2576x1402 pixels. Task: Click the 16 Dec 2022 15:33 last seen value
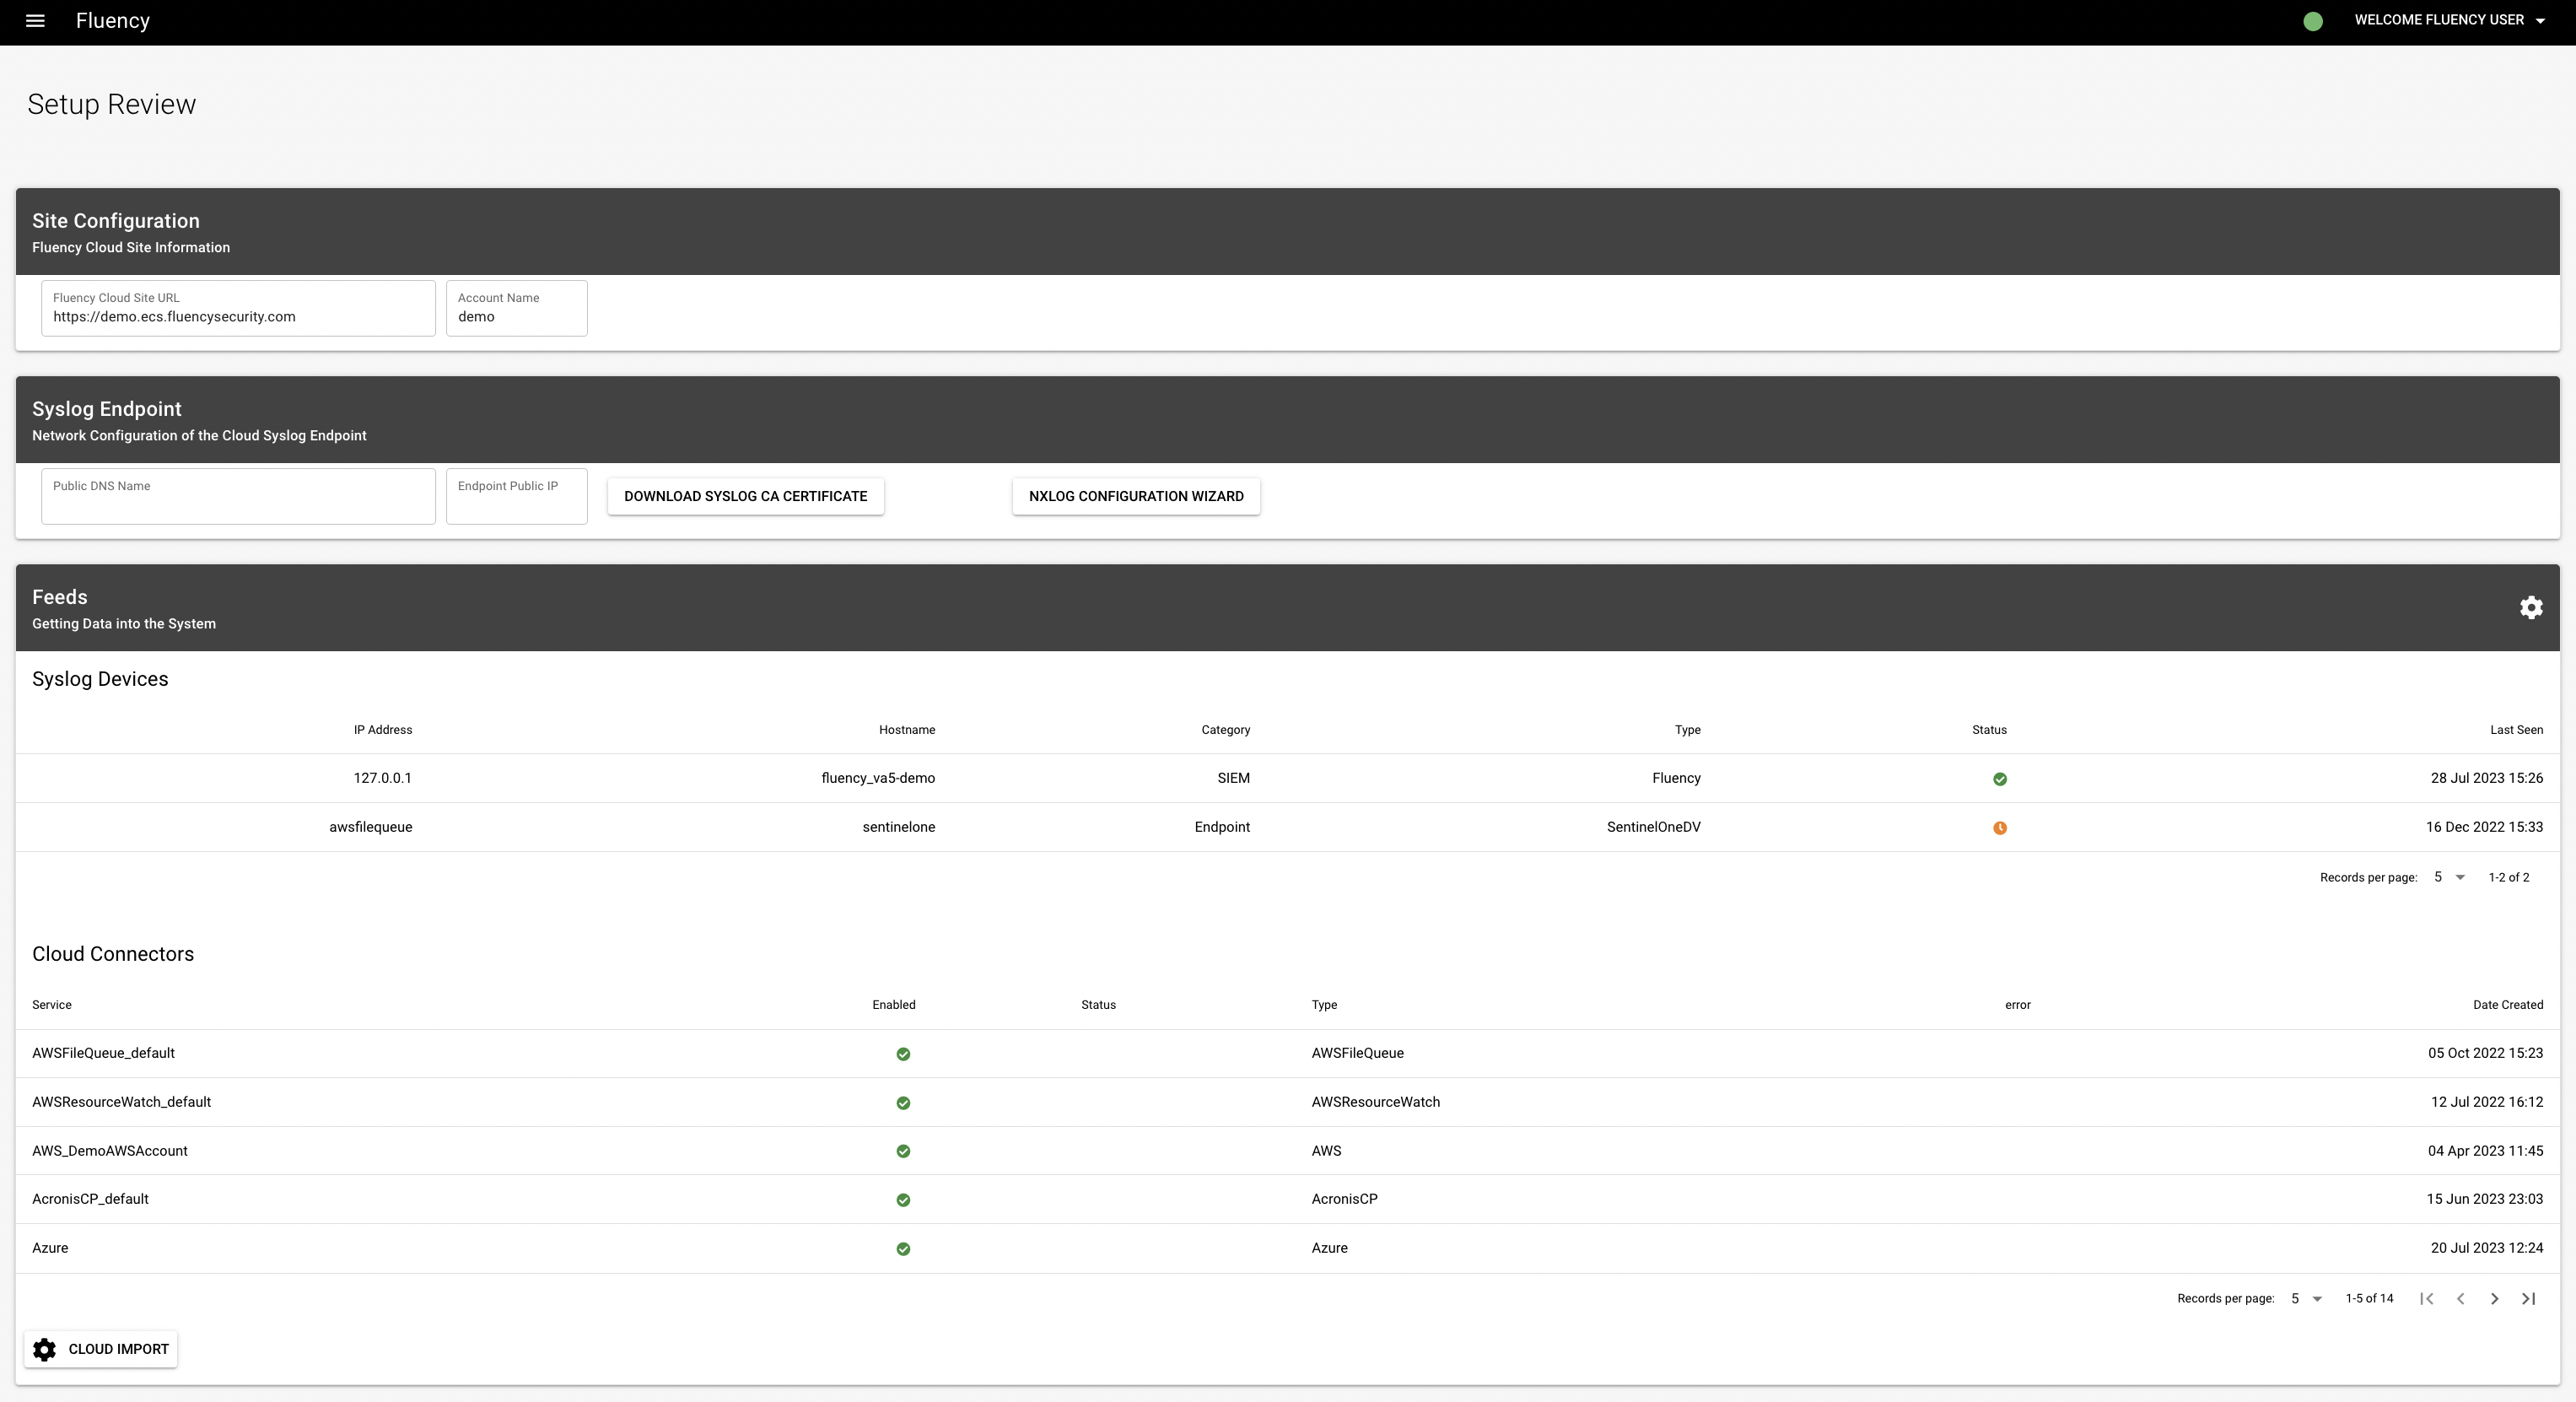(x=2484, y=827)
